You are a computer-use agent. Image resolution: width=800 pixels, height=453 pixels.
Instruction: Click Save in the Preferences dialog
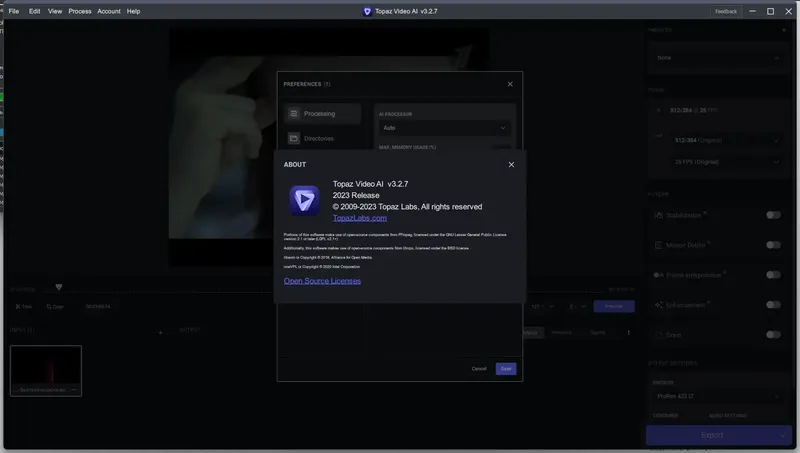506,369
